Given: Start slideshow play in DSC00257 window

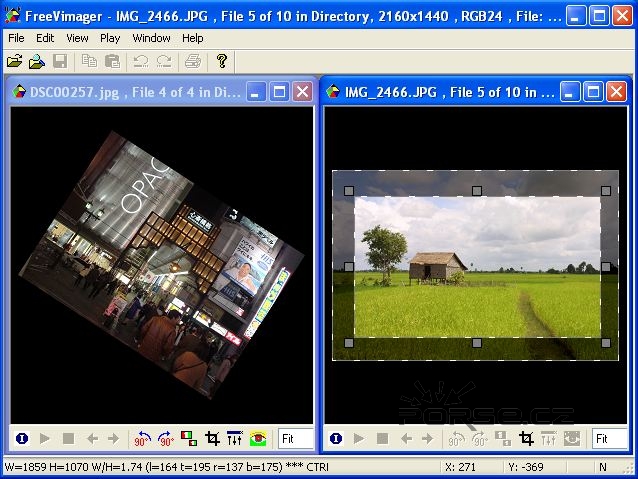Looking at the screenshot, I should pyautogui.click(x=45, y=439).
